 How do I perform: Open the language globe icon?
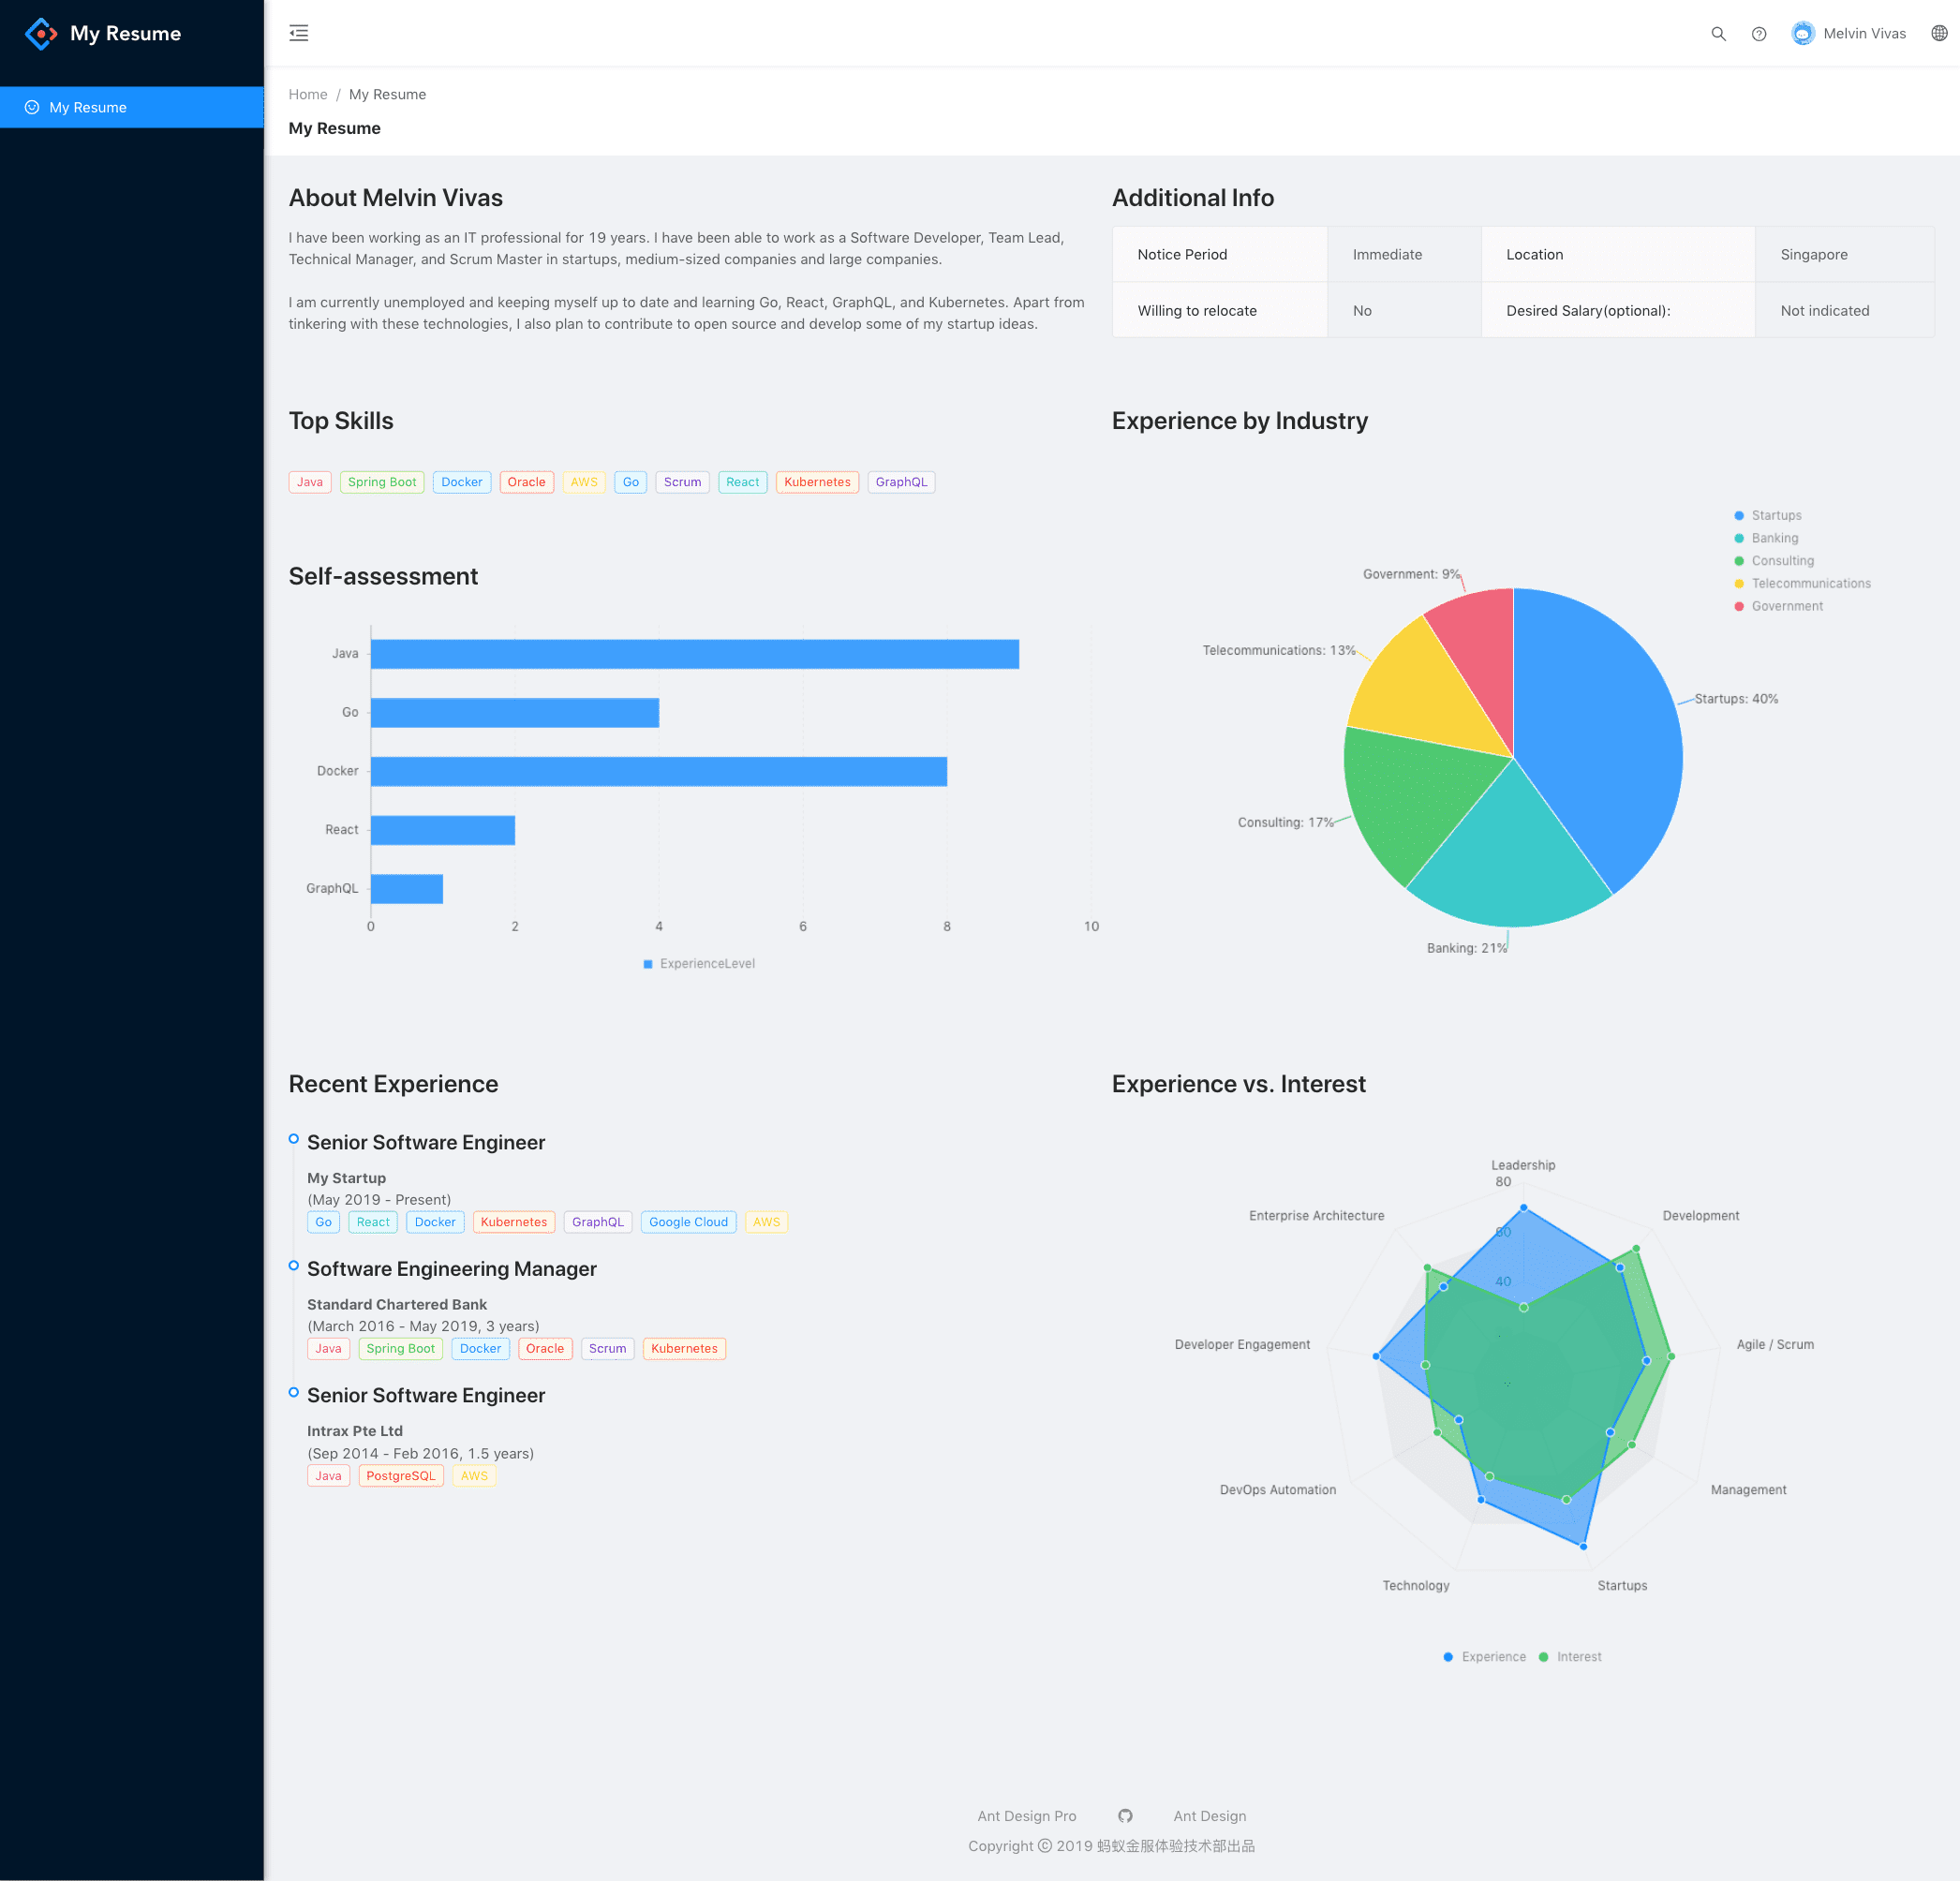[1939, 33]
